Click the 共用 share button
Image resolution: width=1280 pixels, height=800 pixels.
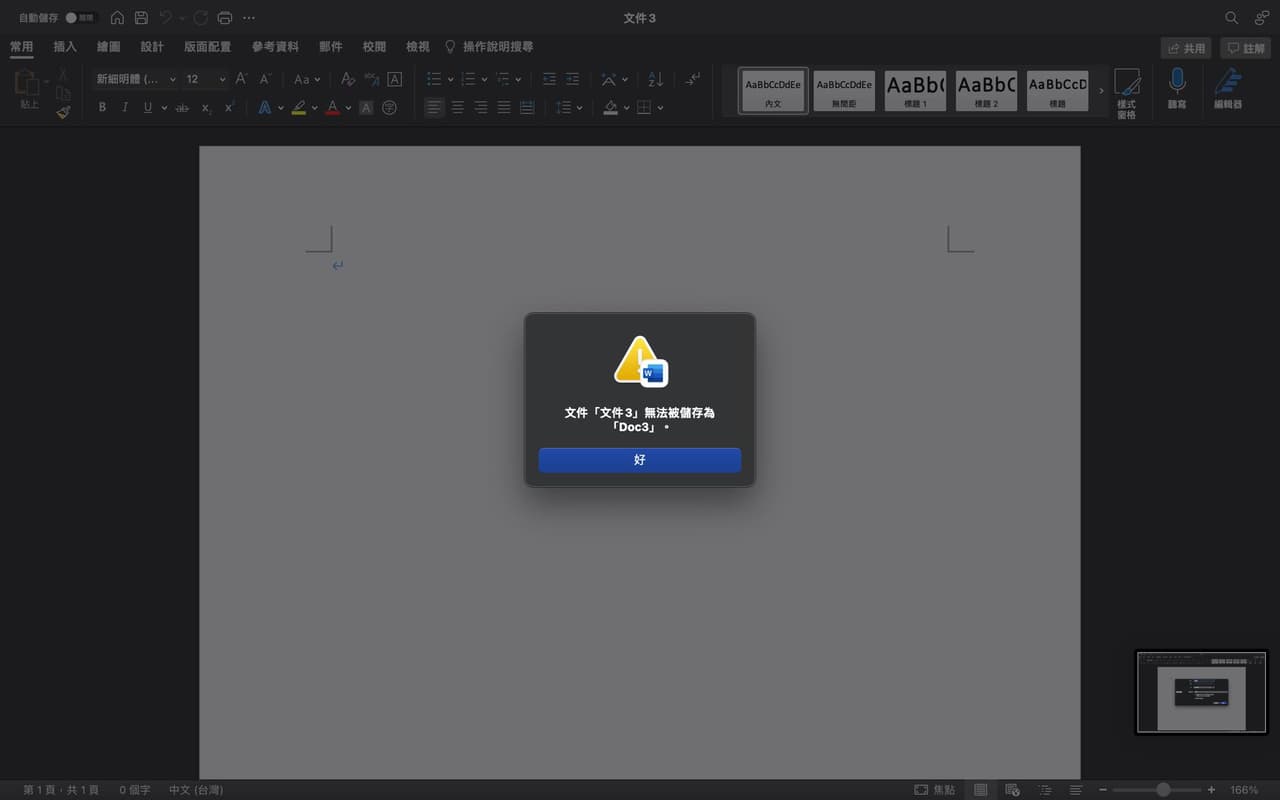point(1186,48)
